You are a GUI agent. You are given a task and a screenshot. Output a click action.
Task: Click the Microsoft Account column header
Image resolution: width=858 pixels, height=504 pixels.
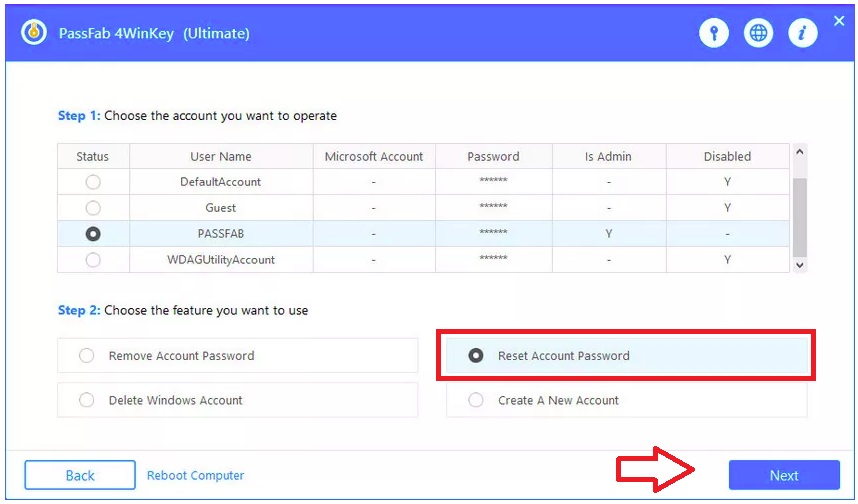374,157
